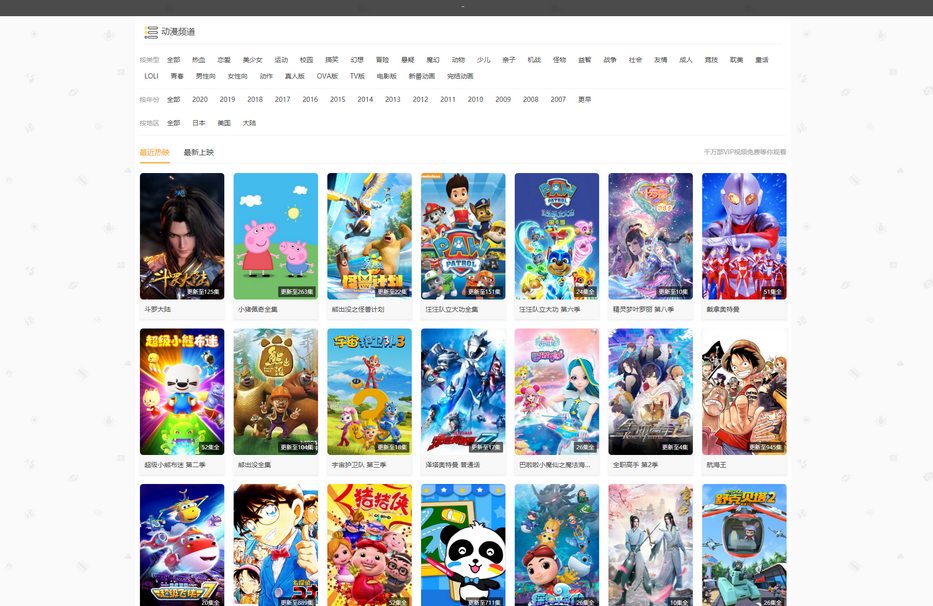The image size is (933, 606).
Task: Click the 泽塔奥特曼 普通话 title text
Action: pos(453,465)
